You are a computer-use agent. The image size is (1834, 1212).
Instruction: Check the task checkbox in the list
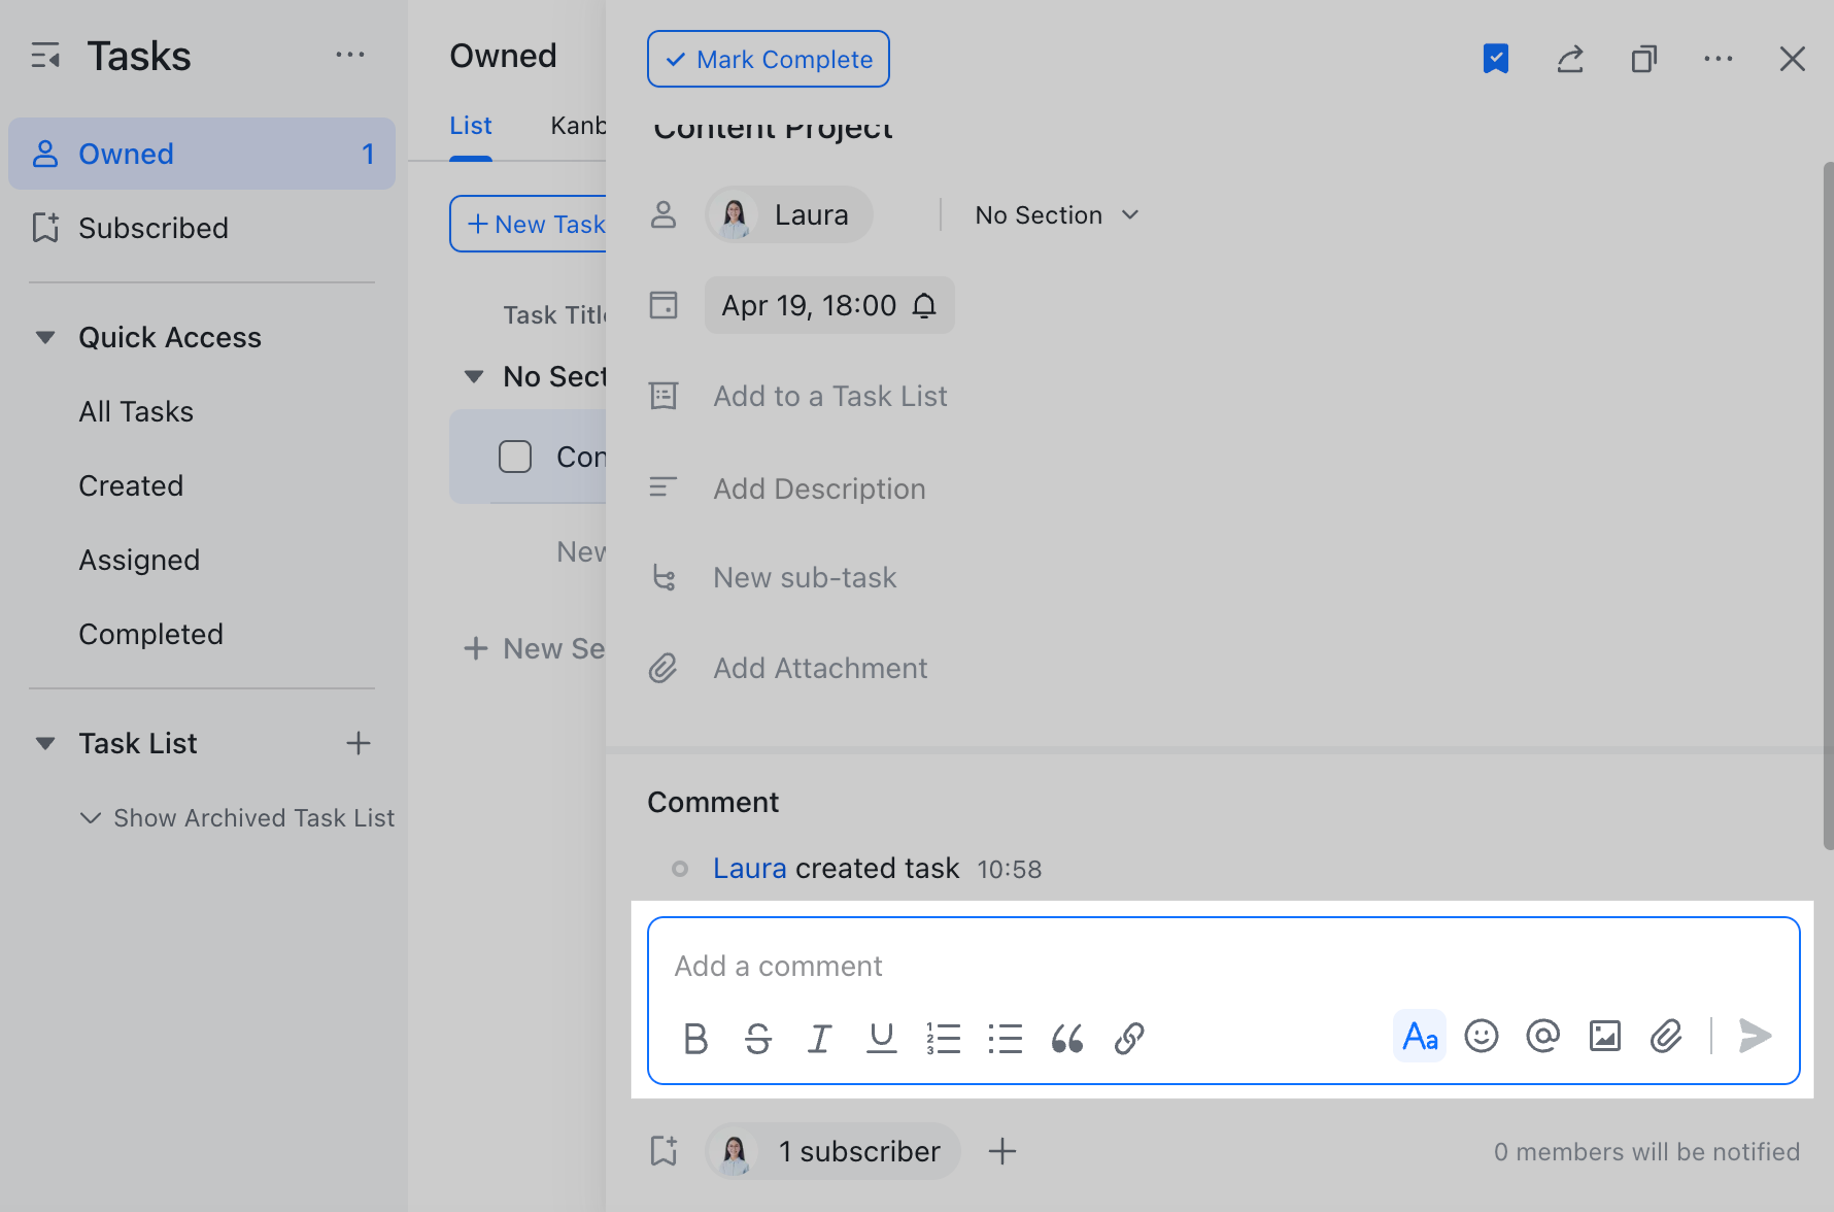click(514, 456)
